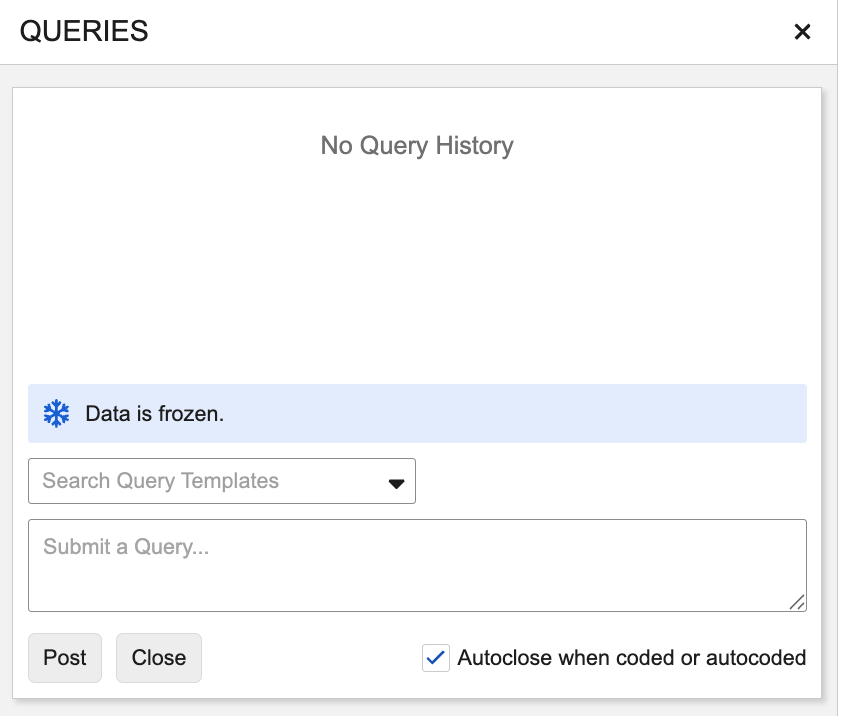Select the Data is frozen text
Viewport: 842px width, 716px height.
tap(155, 414)
